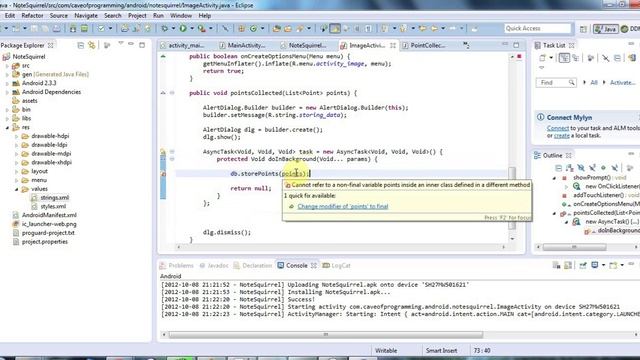Click Pin Console icon in Console toolbar
Screen dimensions: 640x360
(x=583, y=266)
